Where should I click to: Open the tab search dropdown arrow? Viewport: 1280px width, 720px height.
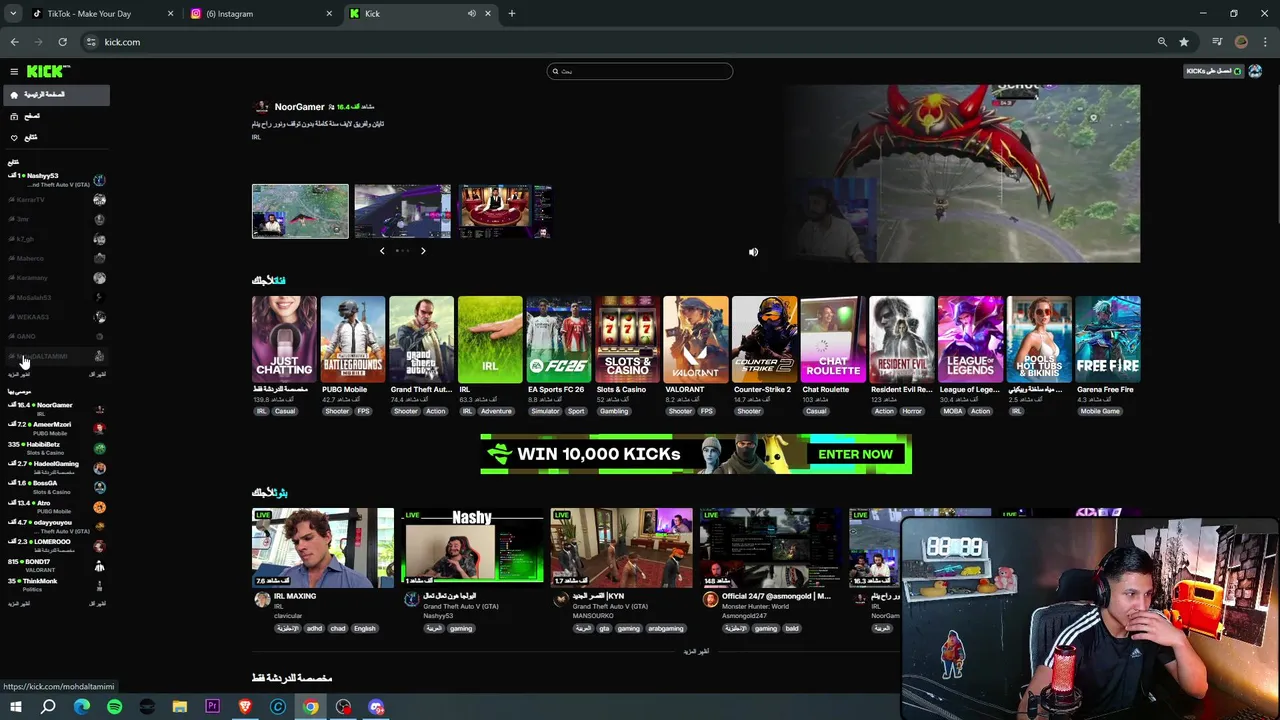[13, 13]
